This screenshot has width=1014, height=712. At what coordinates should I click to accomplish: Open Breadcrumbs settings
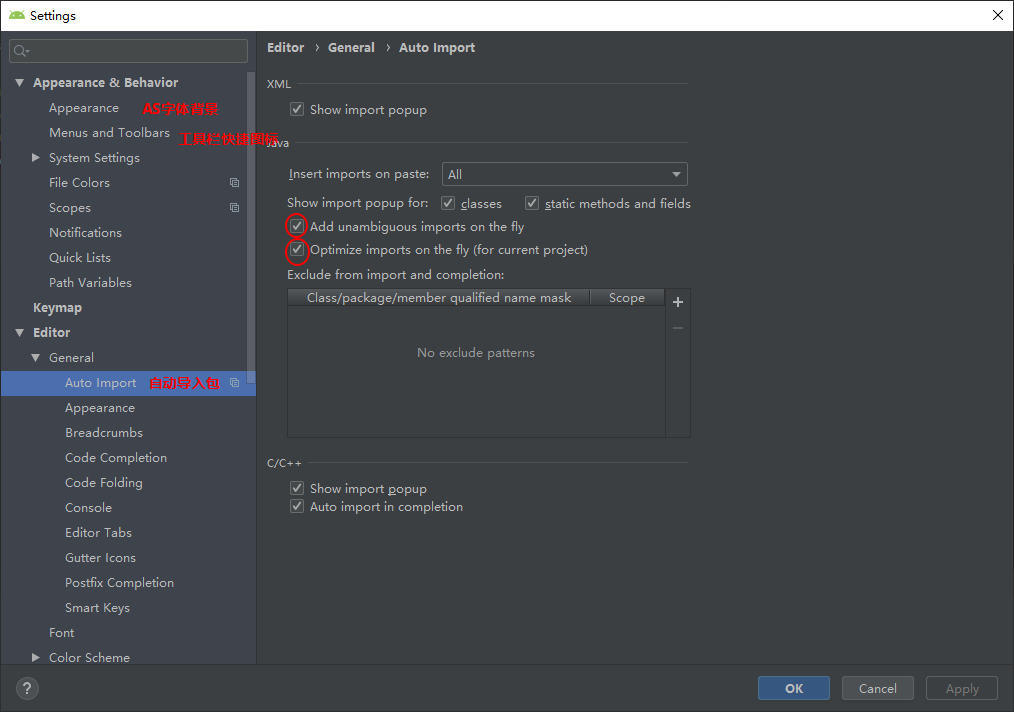coord(103,433)
